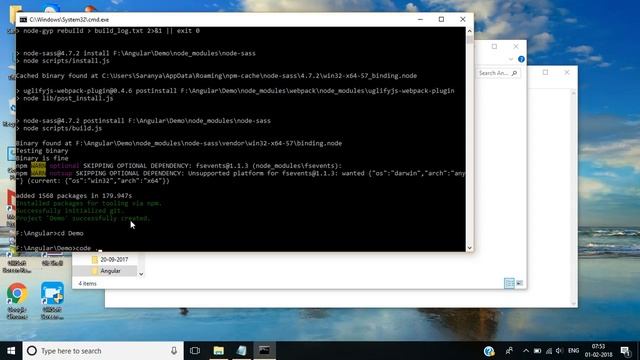The image size is (640, 360).
Task: Click the '4 items' status text in Explorer
Action: click(87, 283)
